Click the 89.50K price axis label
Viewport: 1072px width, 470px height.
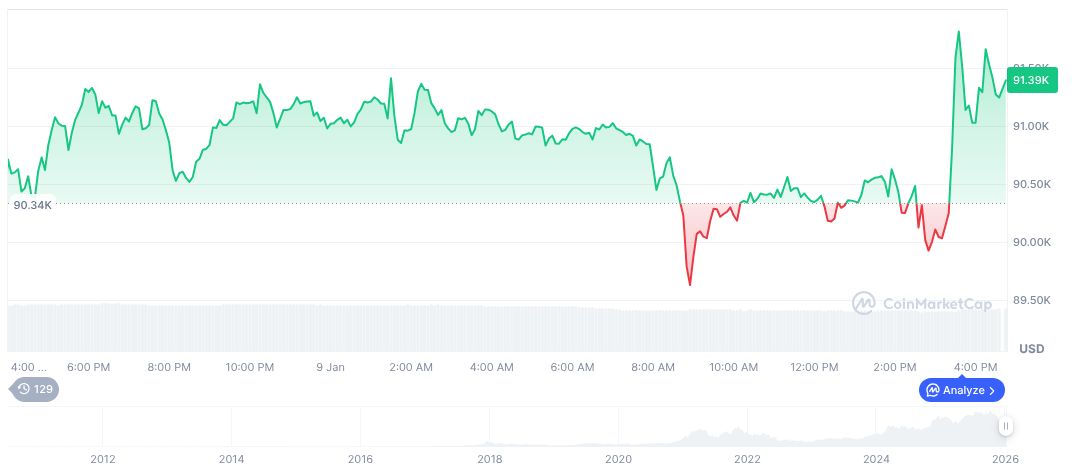tap(1030, 300)
